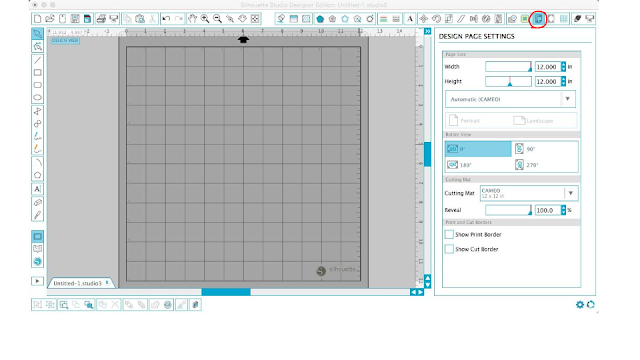
Task: Expand the Automatic (CAMEO) page size dropdown
Action: point(510,99)
